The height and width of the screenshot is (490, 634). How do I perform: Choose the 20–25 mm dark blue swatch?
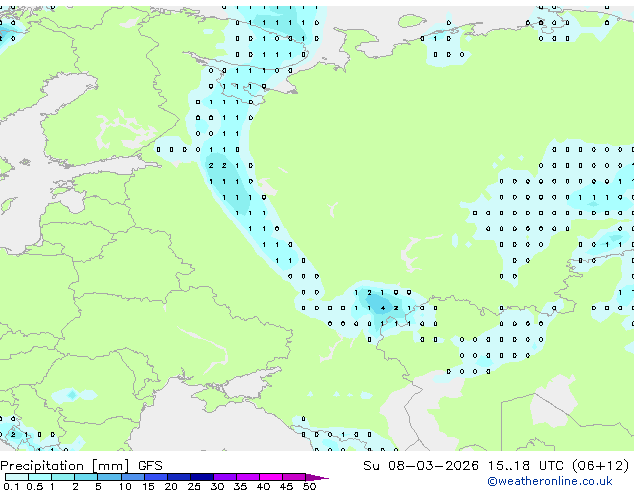pos(178,477)
